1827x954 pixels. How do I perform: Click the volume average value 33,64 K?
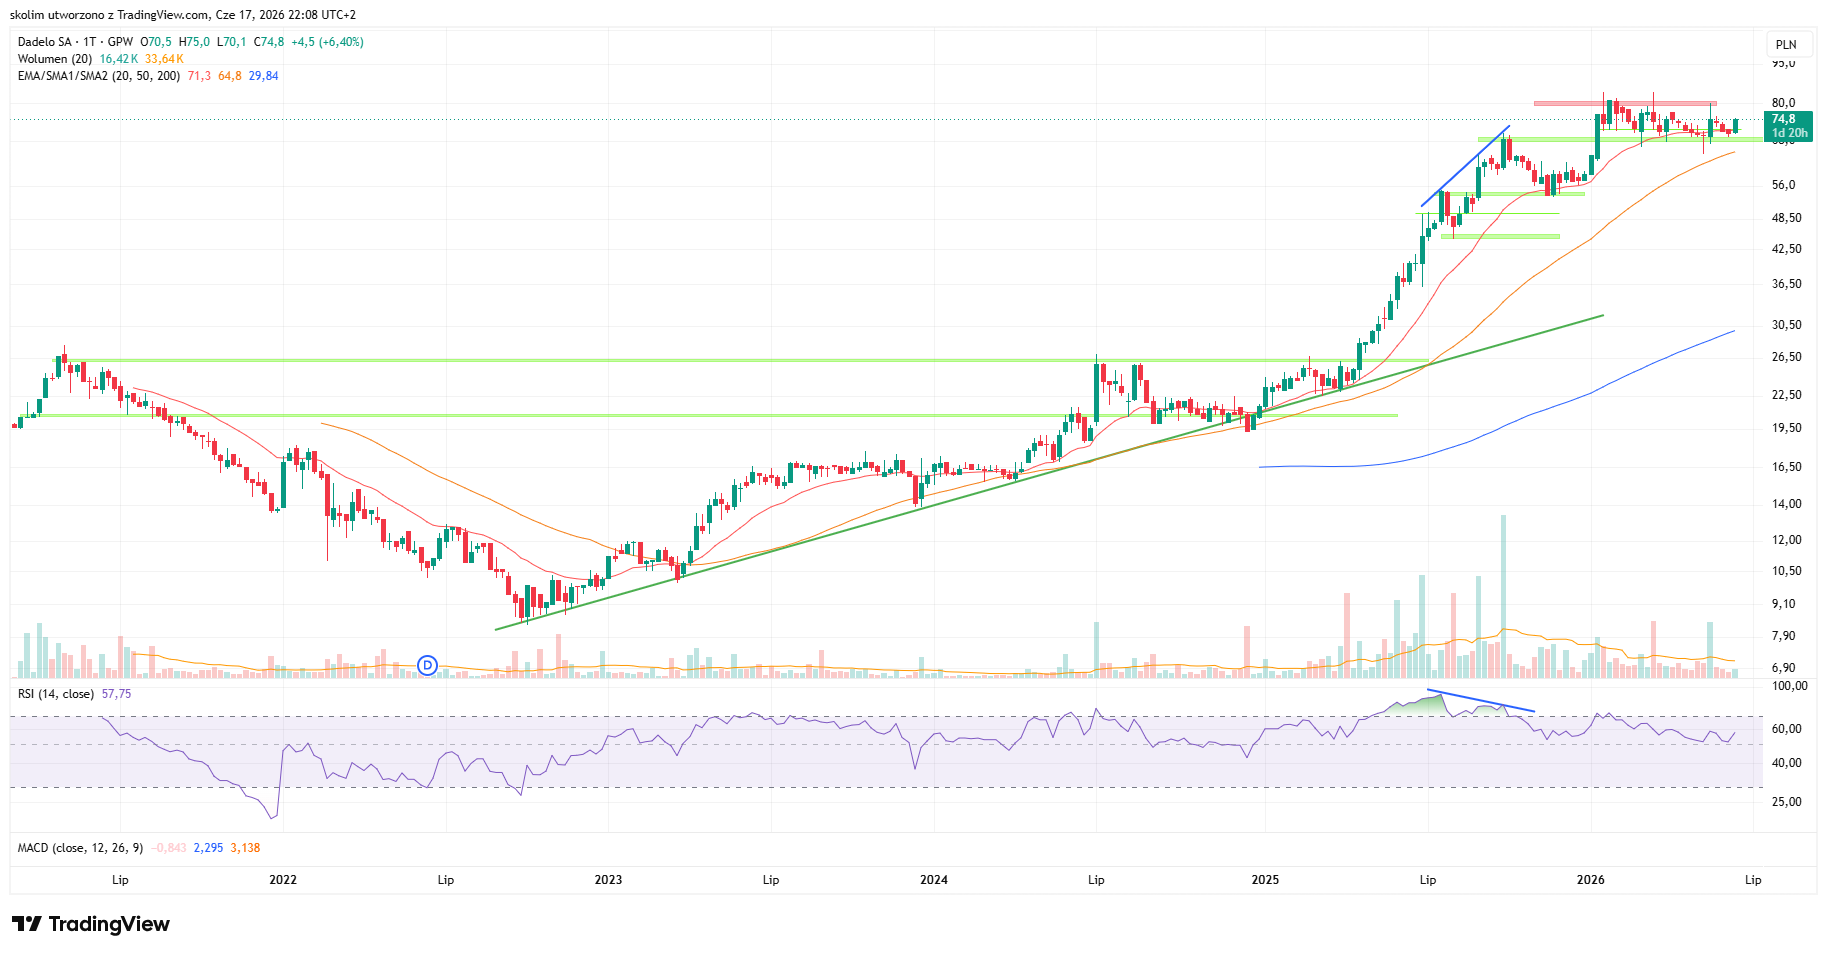tap(165, 59)
